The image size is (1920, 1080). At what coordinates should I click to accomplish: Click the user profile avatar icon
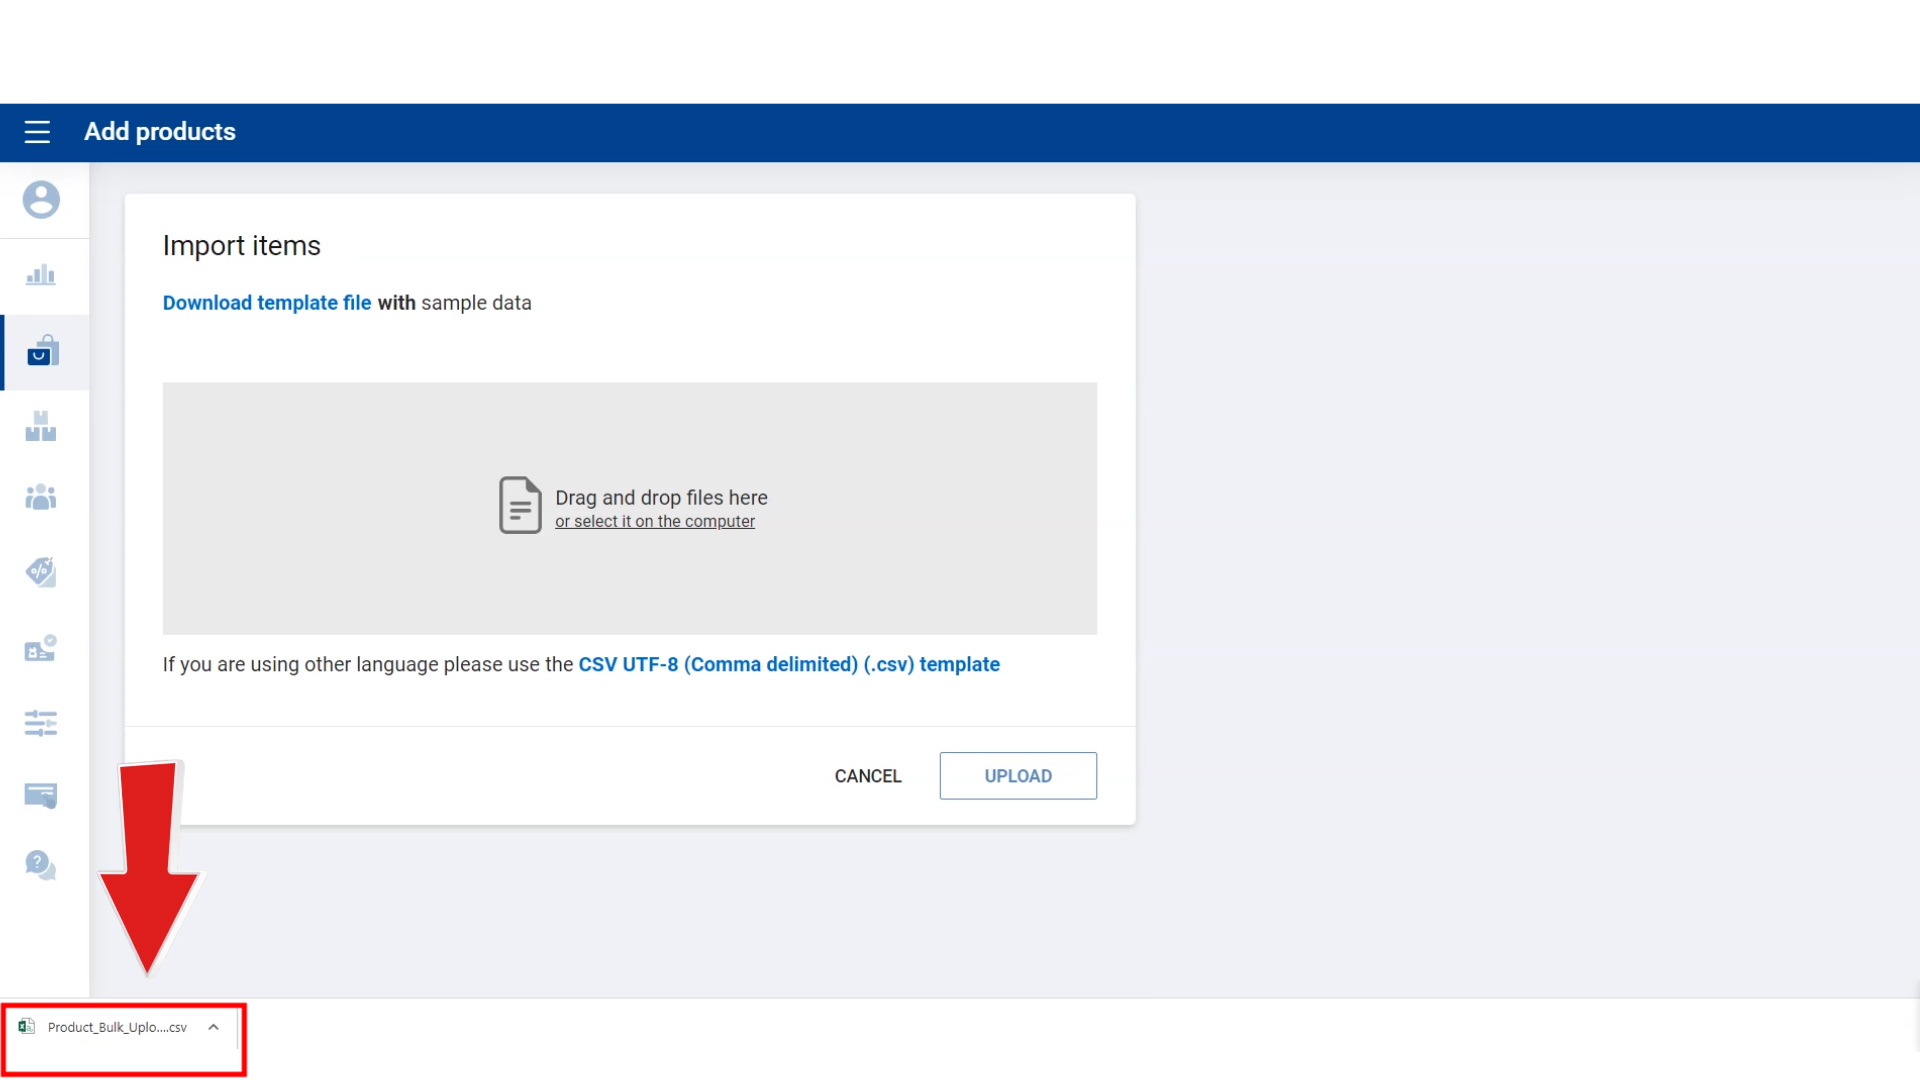(x=41, y=200)
